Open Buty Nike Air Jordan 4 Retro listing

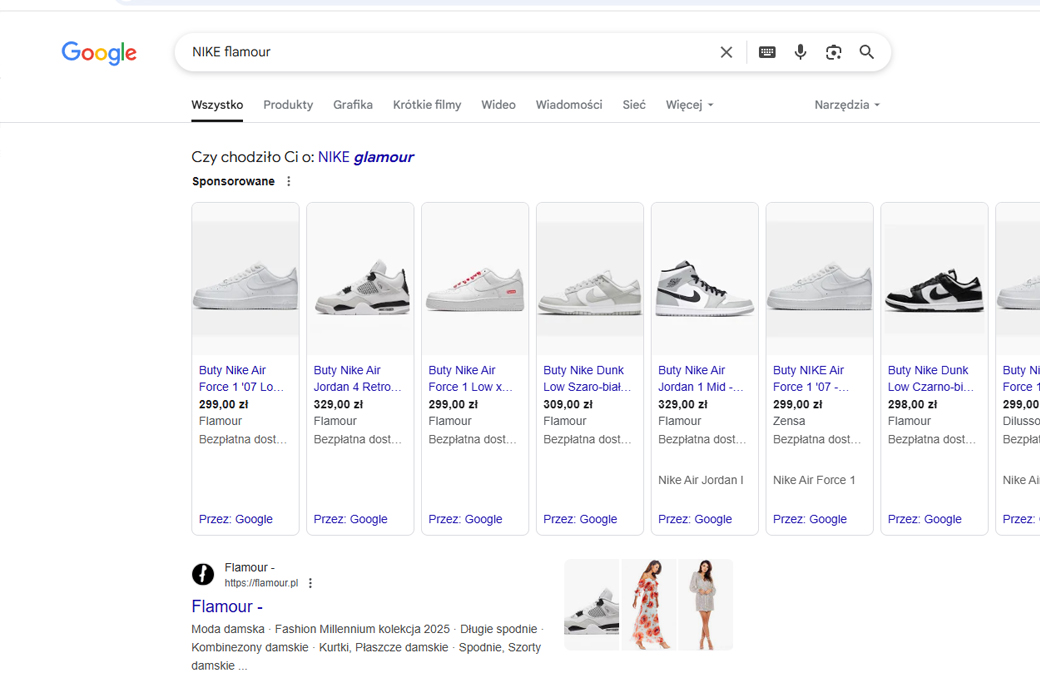tap(357, 378)
